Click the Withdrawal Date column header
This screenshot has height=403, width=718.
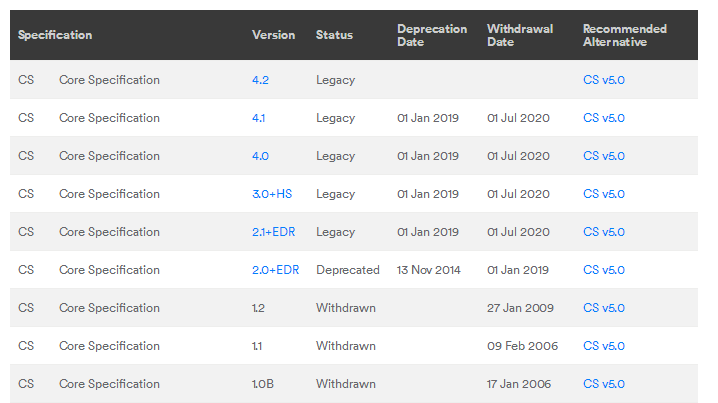520,35
